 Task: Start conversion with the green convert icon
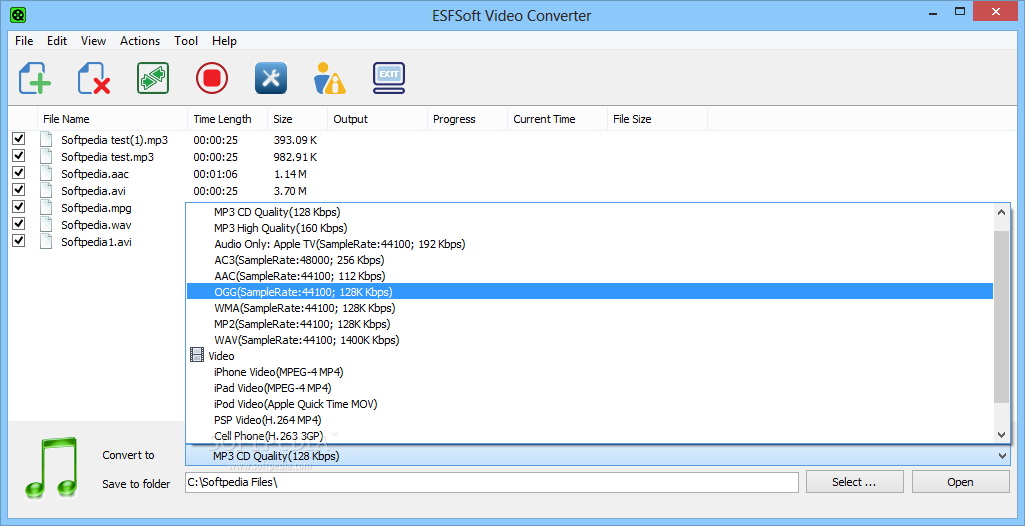[x=153, y=78]
